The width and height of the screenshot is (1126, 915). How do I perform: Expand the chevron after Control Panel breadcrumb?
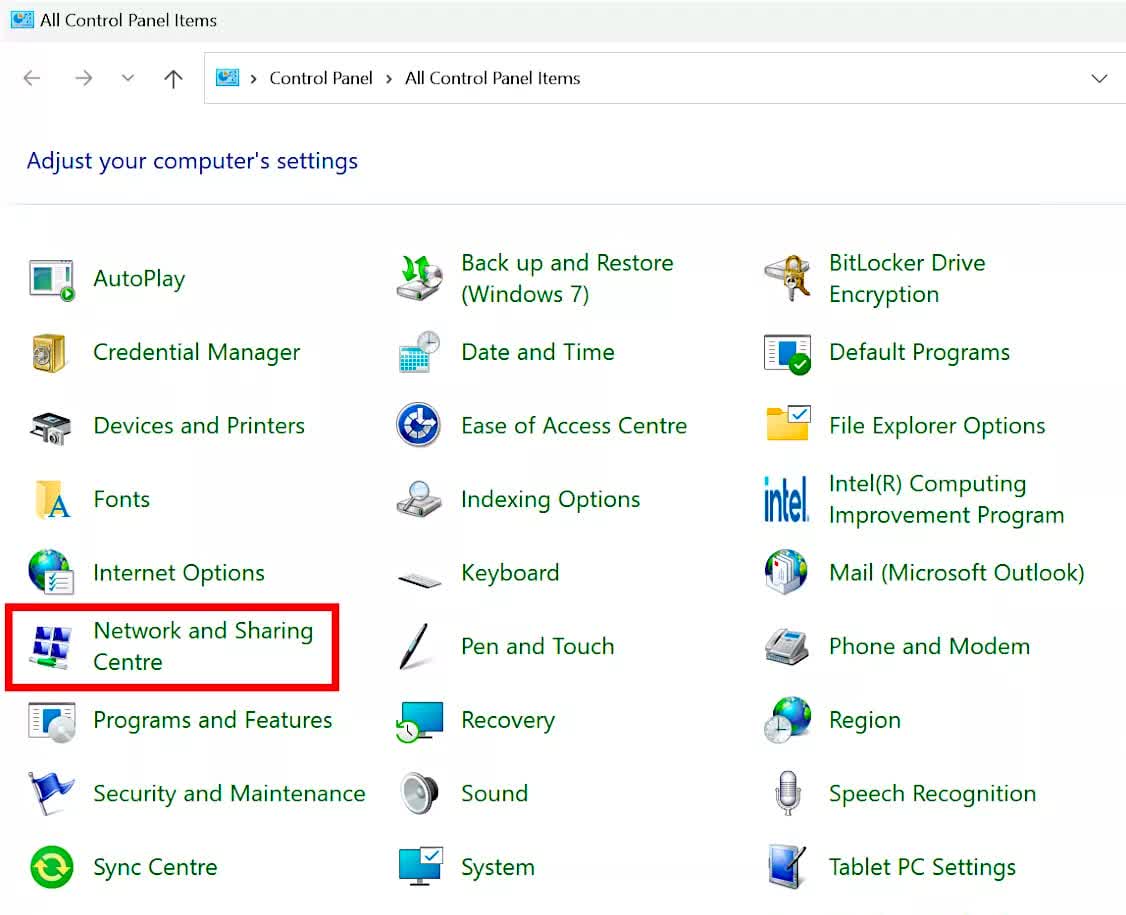tap(390, 78)
